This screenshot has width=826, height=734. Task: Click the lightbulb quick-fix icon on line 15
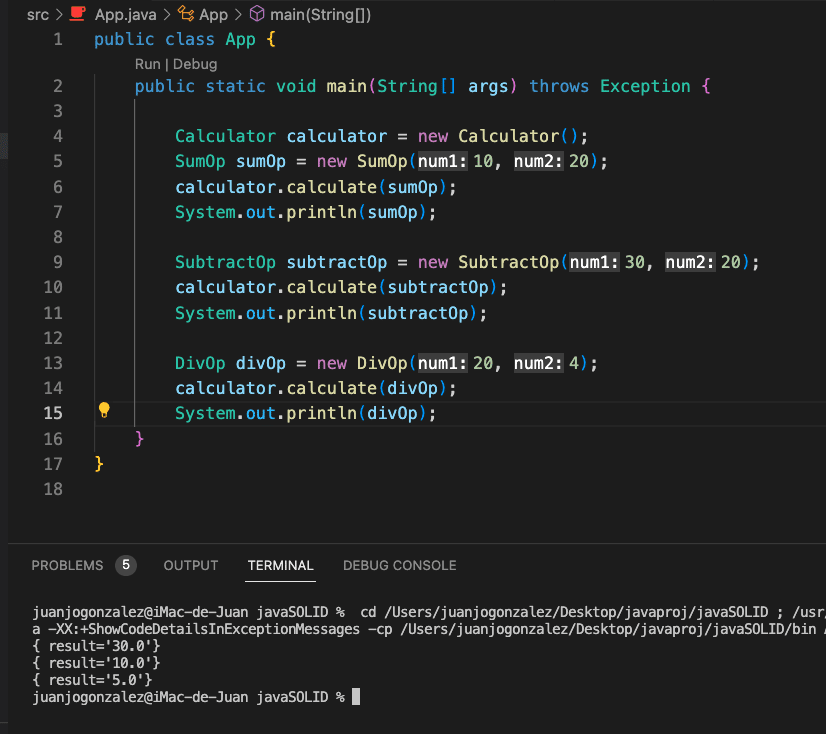[x=104, y=410]
